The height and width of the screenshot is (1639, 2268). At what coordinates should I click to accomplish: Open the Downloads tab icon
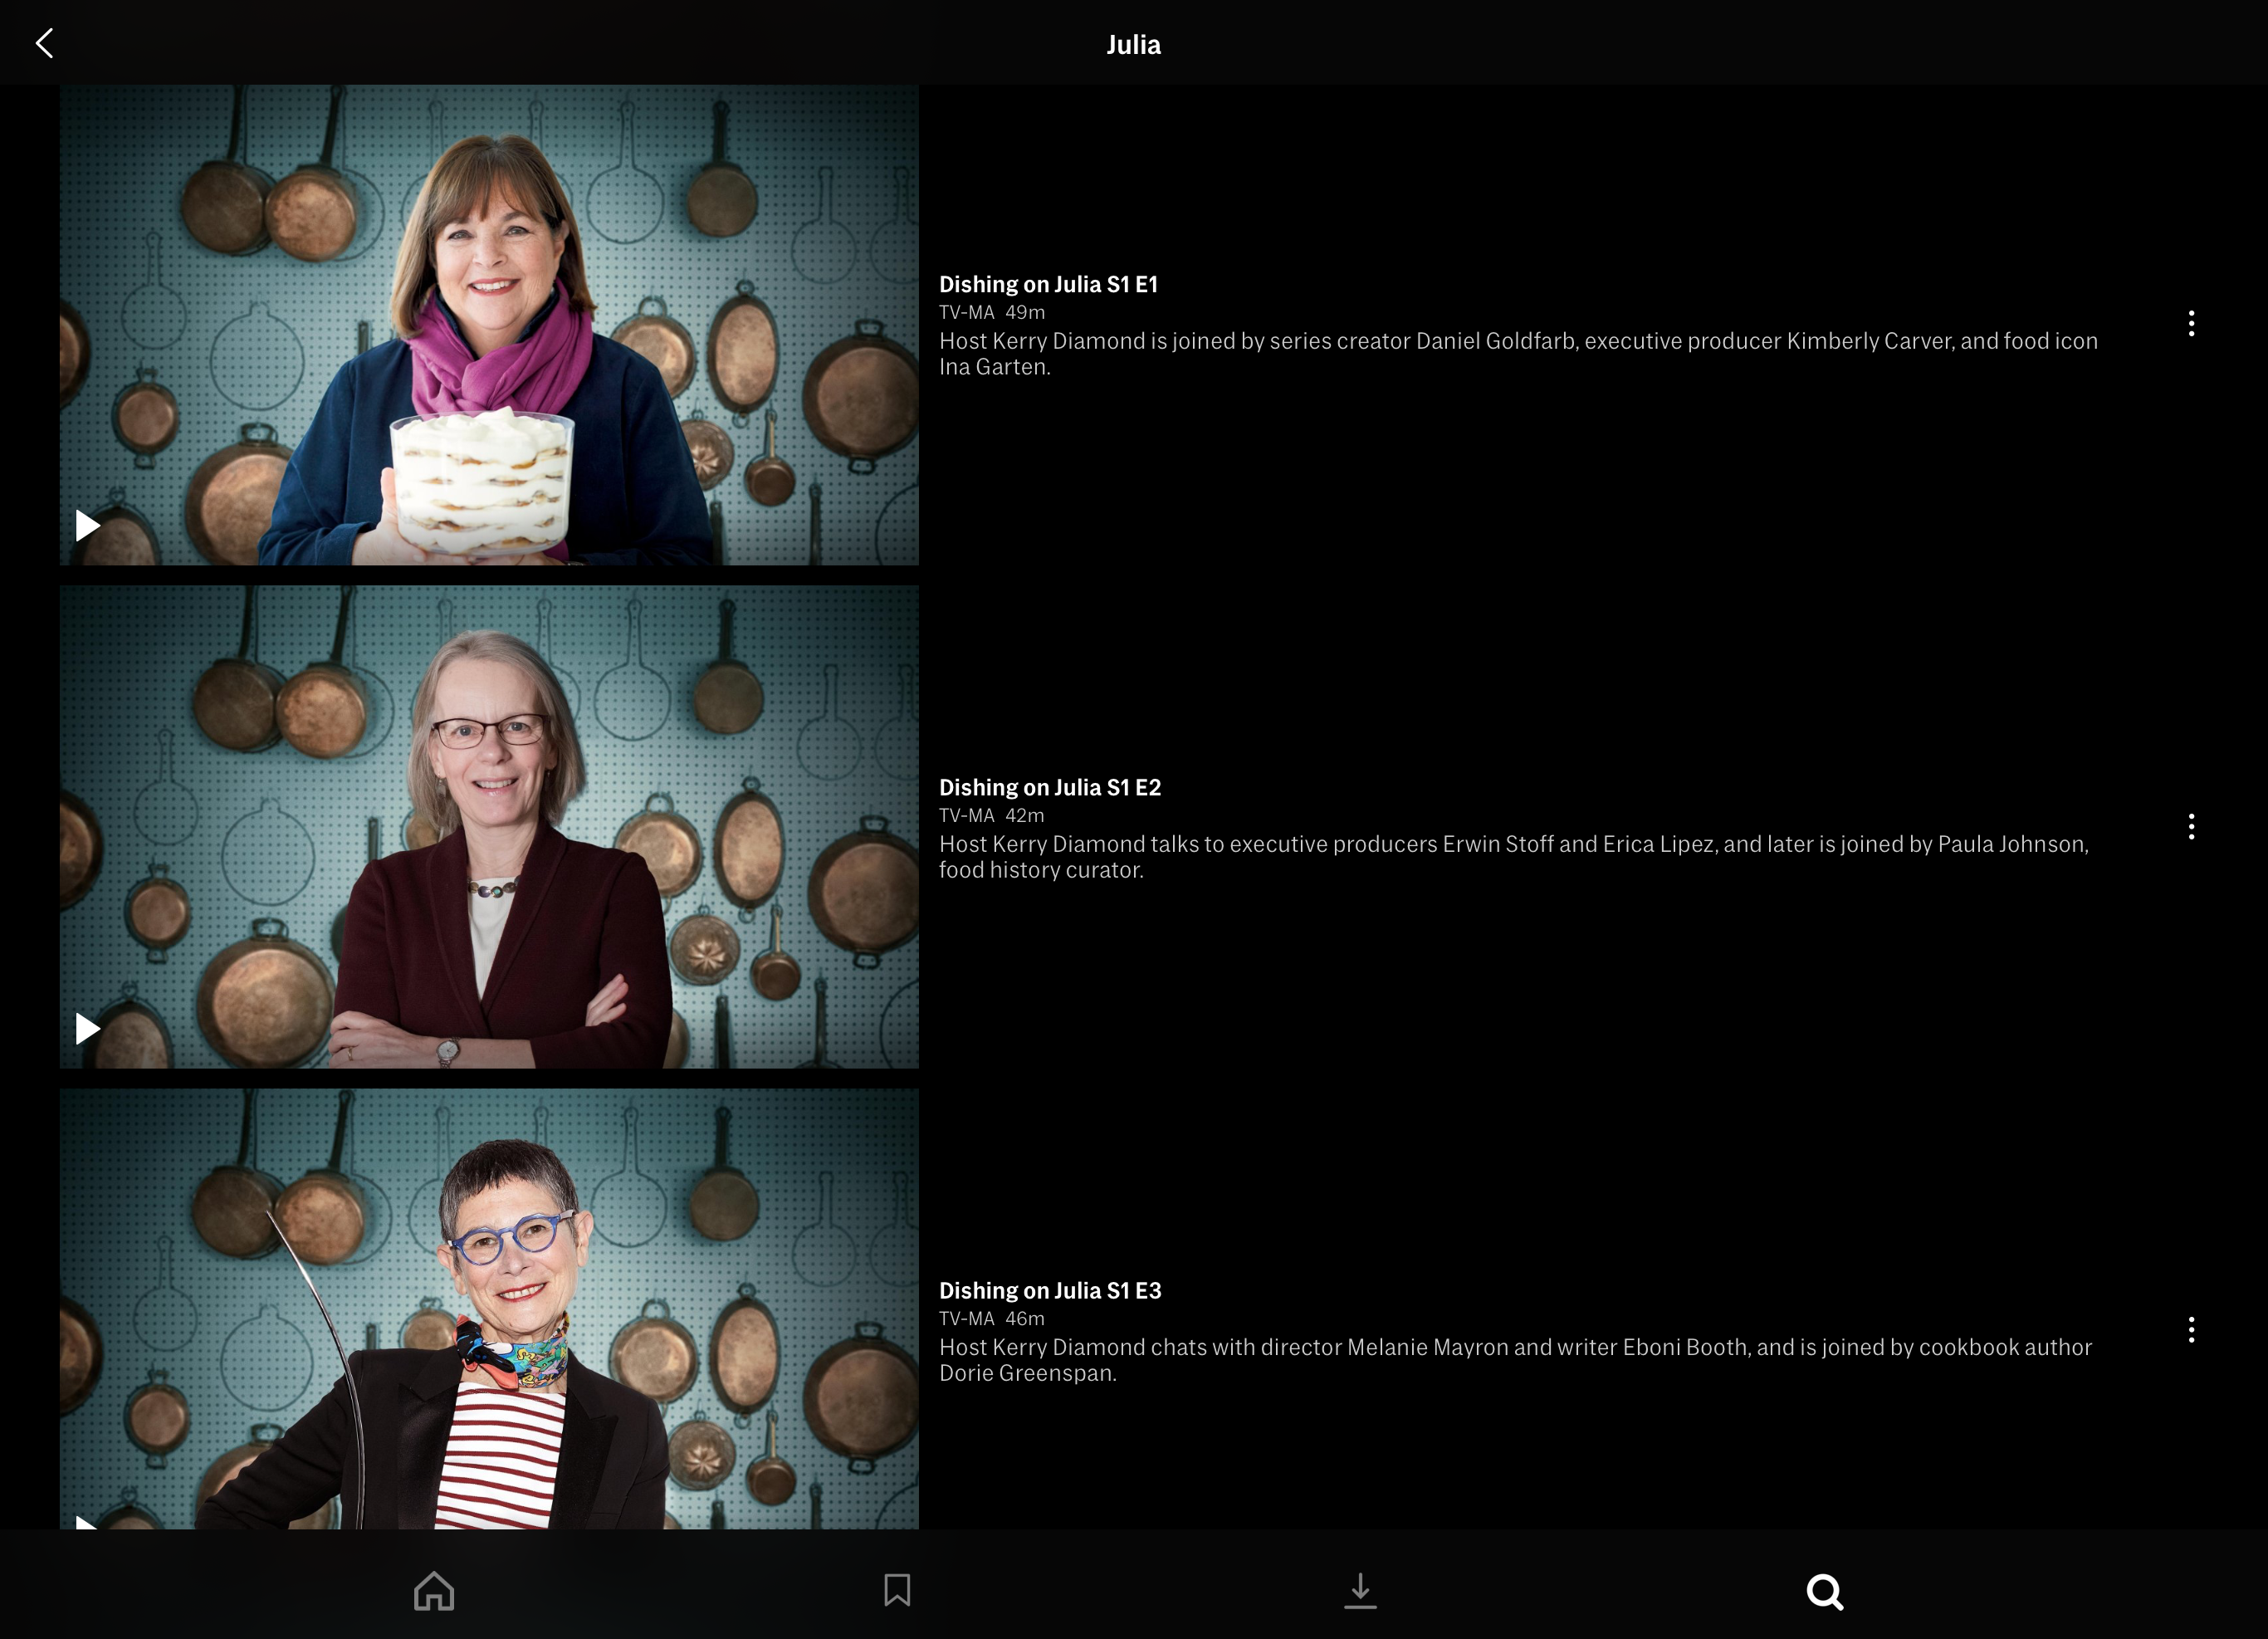(1360, 1590)
